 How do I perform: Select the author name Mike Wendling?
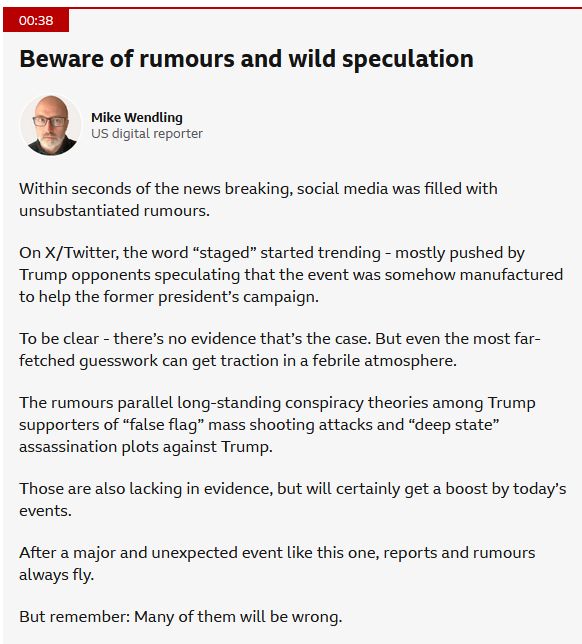137,117
